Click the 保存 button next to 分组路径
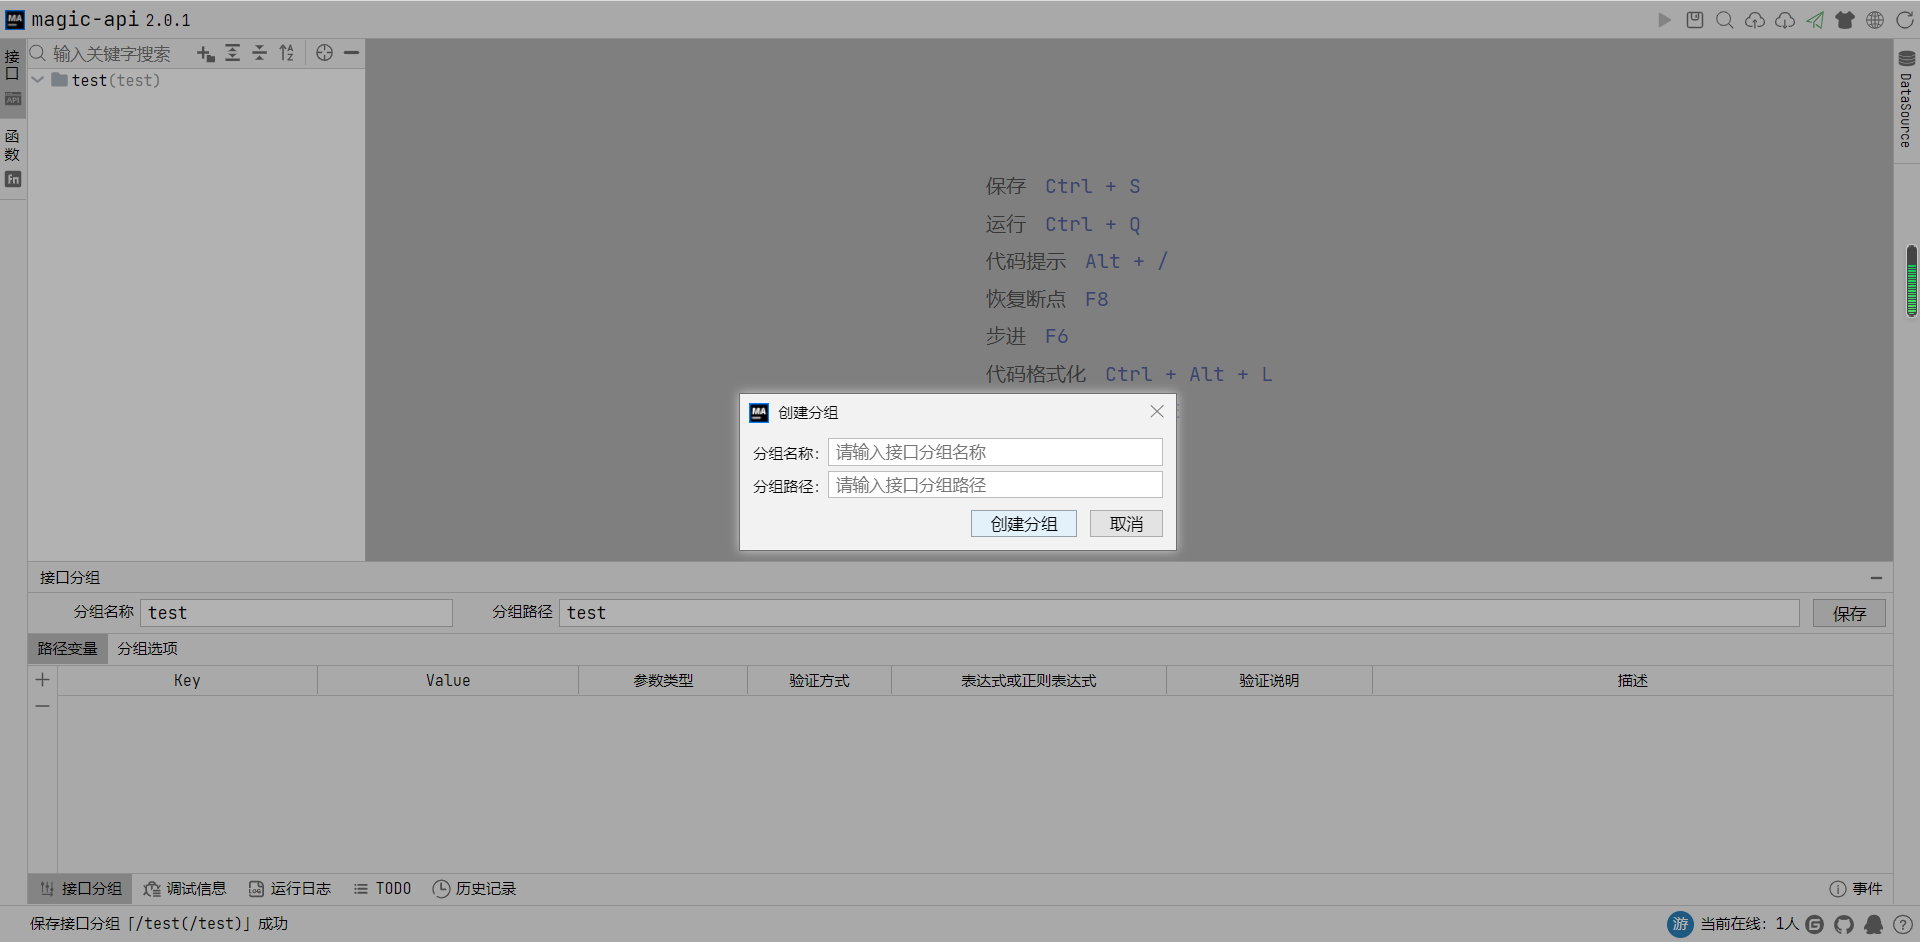Image resolution: width=1920 pixels, height=942 pixels. pyautogui.click(x=1849, y=613)
